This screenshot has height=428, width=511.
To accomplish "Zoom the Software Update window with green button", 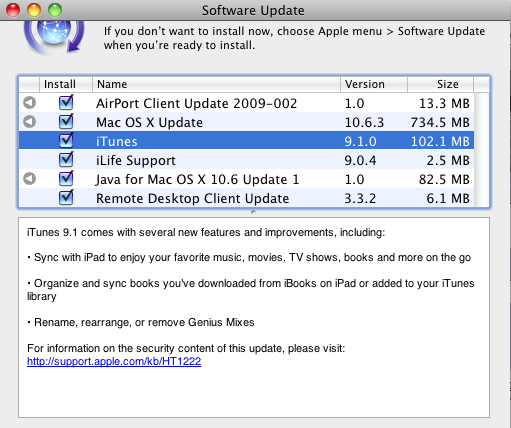I will [x=55, y=10].
